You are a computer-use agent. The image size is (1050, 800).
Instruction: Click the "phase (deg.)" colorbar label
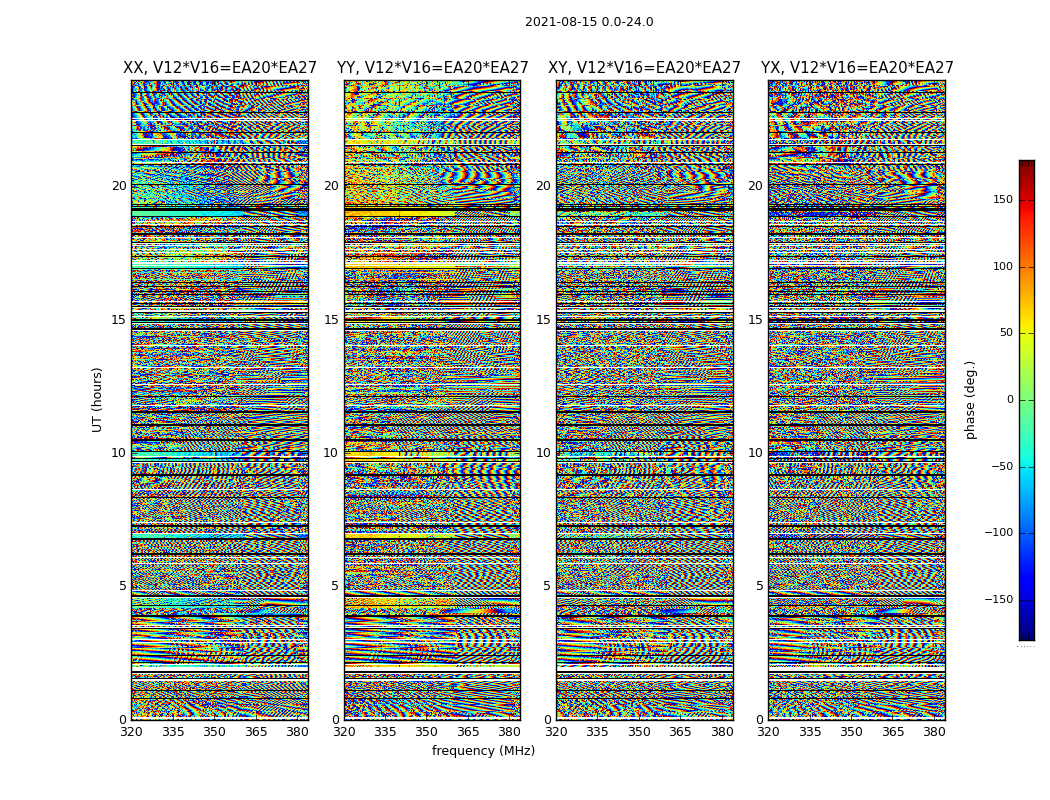[x=970, y=400]
